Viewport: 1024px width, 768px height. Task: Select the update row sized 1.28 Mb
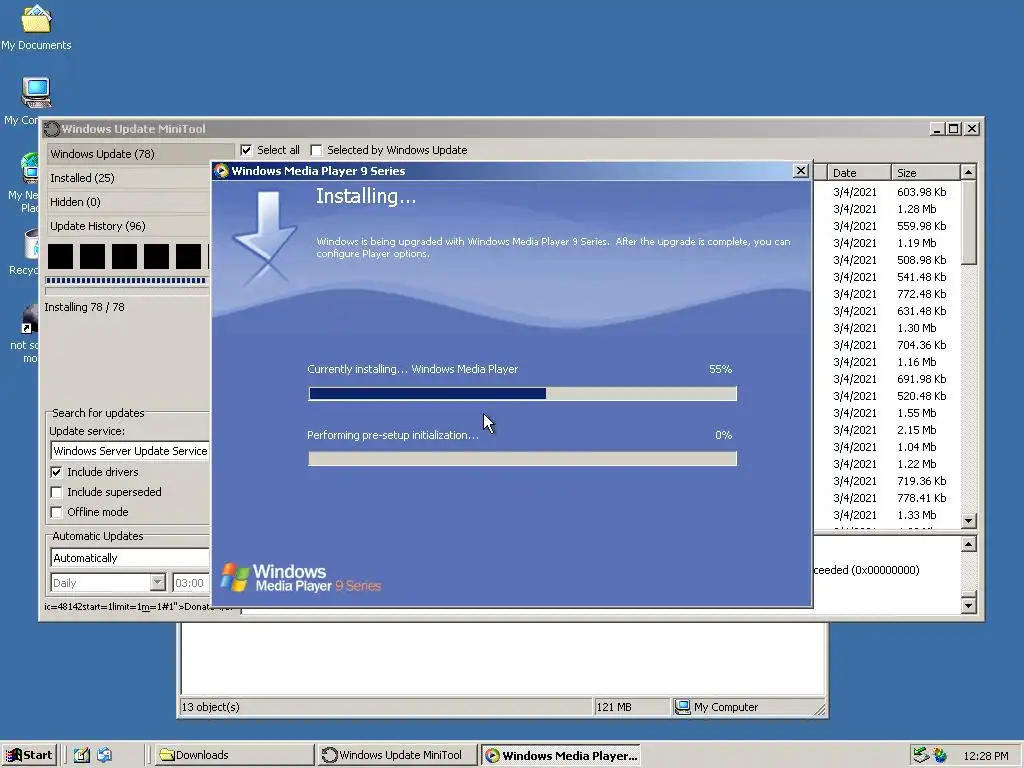point(888,209)
